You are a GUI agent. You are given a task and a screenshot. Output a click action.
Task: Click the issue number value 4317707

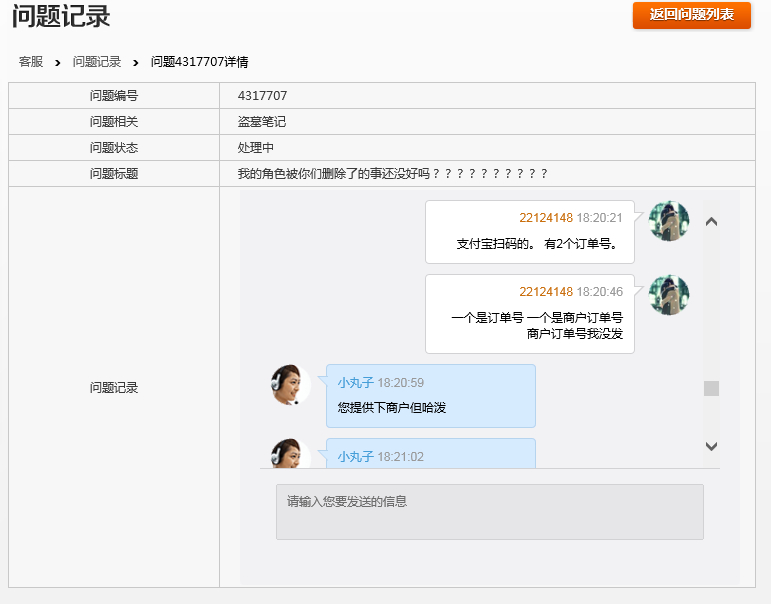coord(262,95)
